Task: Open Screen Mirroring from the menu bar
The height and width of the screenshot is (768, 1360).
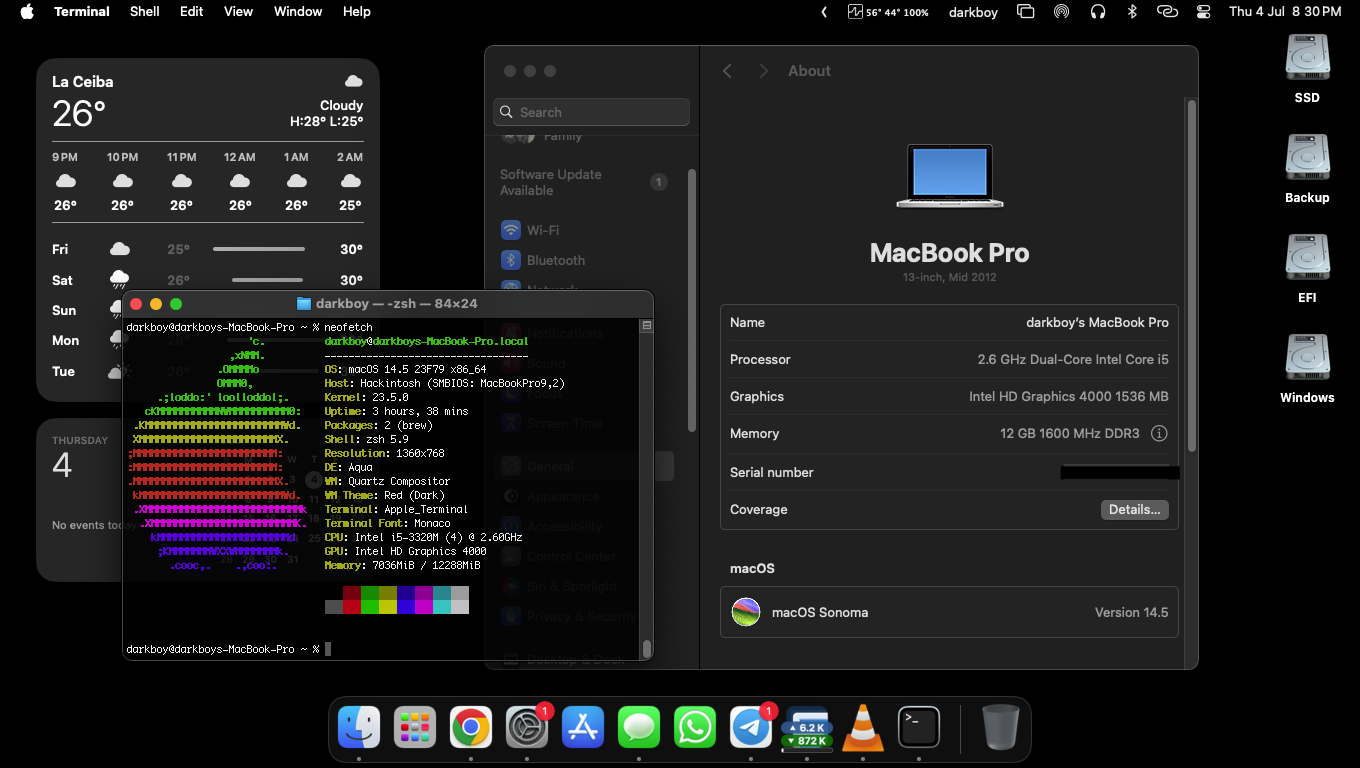Action: coord(1025,12)
